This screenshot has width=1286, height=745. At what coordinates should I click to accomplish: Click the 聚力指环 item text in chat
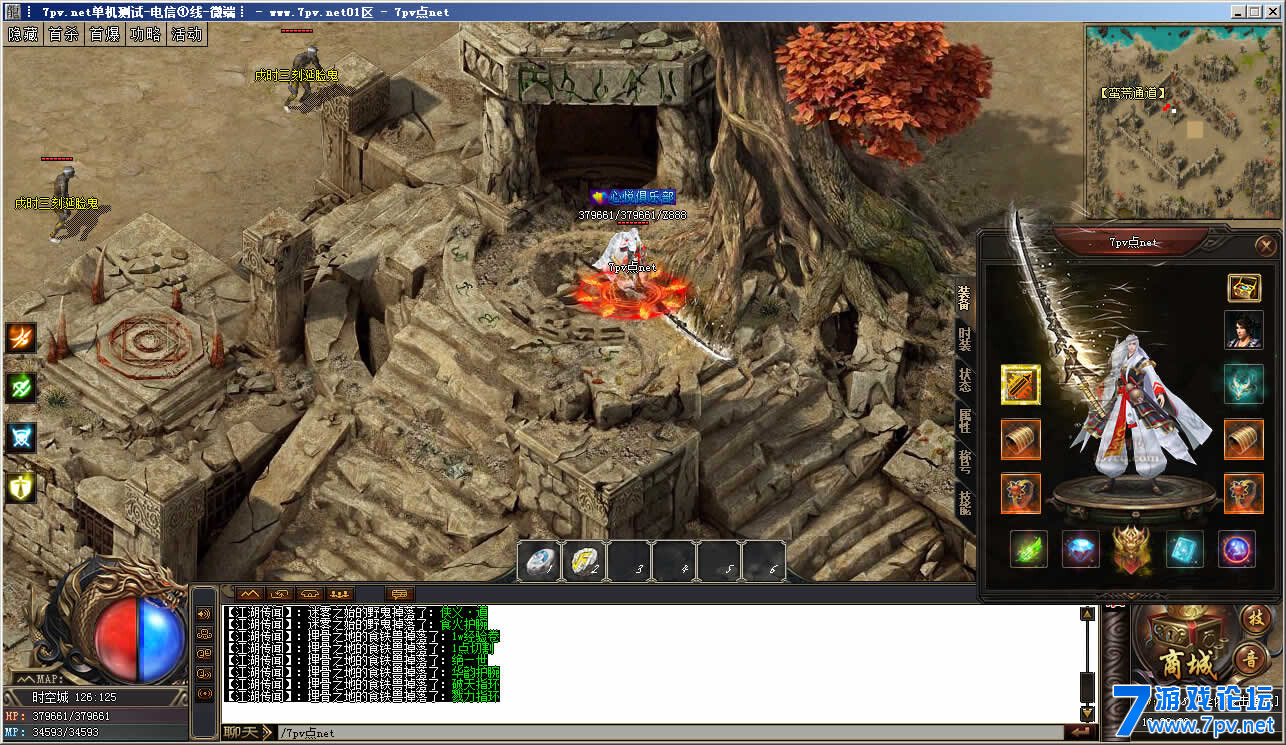476,696
